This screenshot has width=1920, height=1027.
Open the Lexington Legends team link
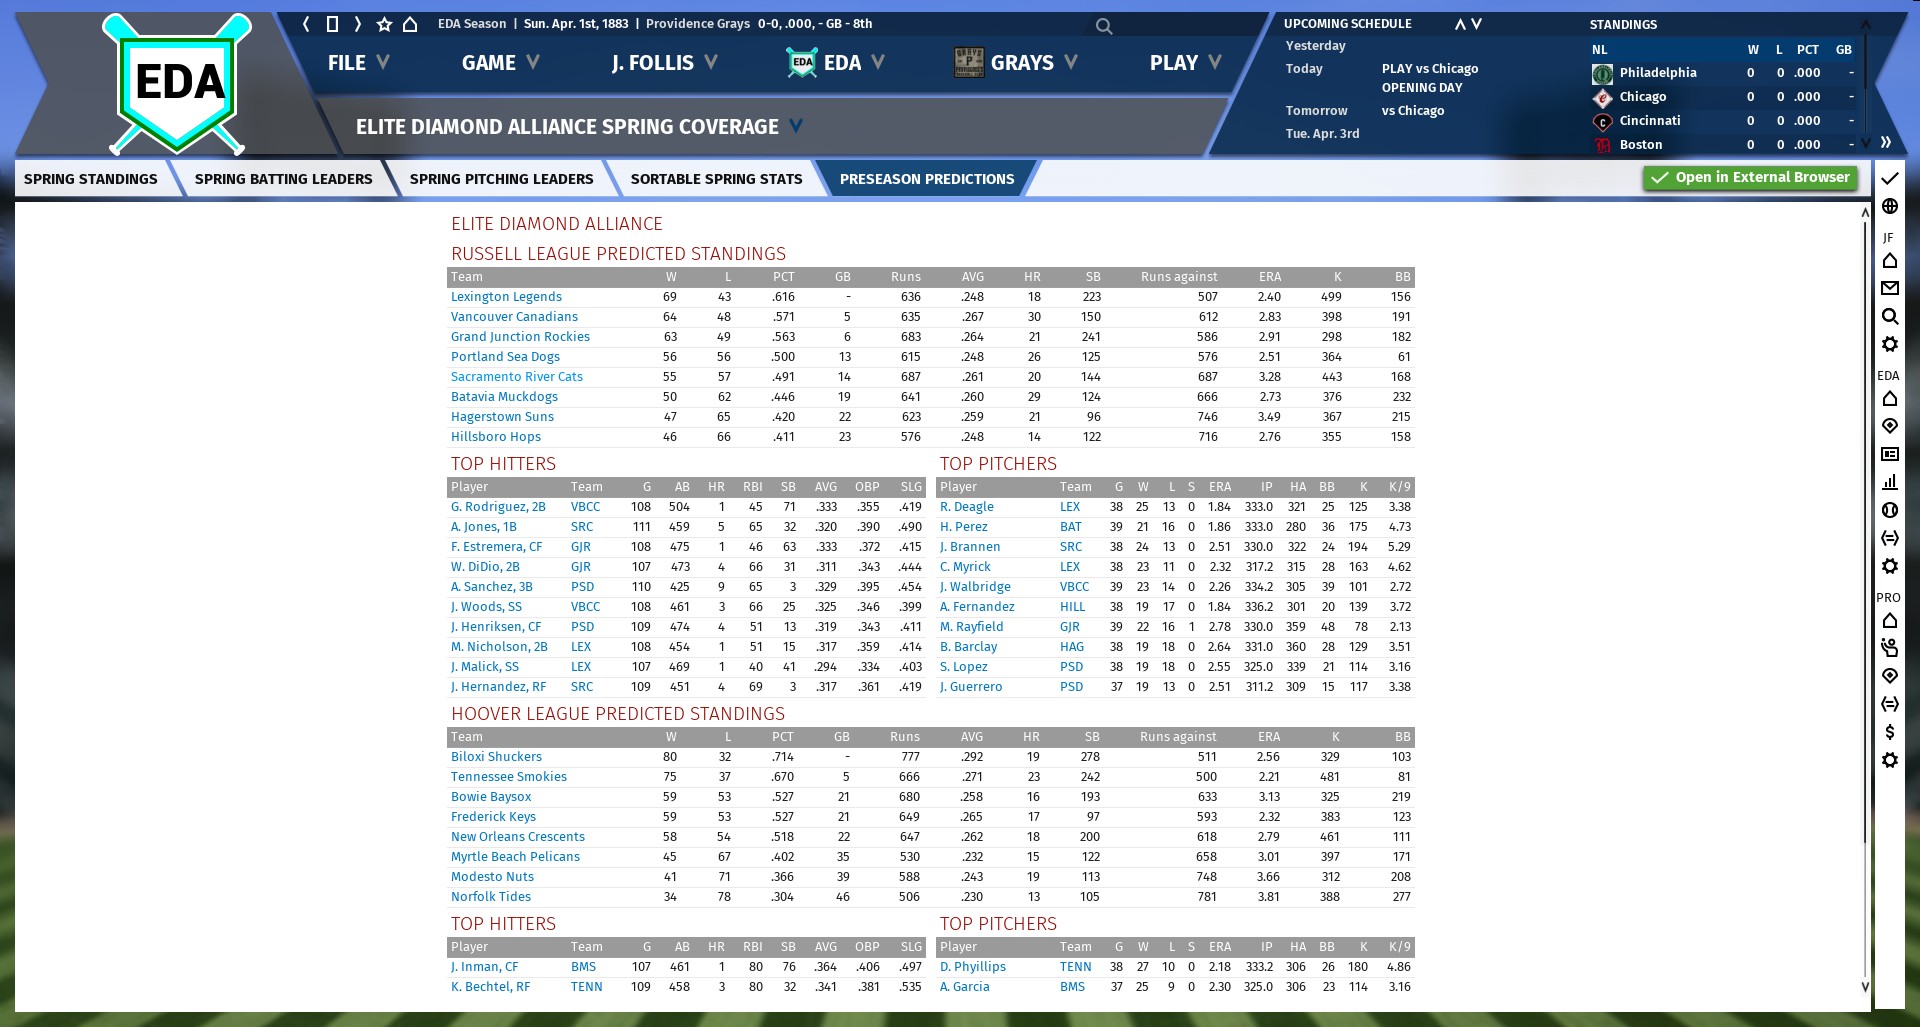point(506,297)
